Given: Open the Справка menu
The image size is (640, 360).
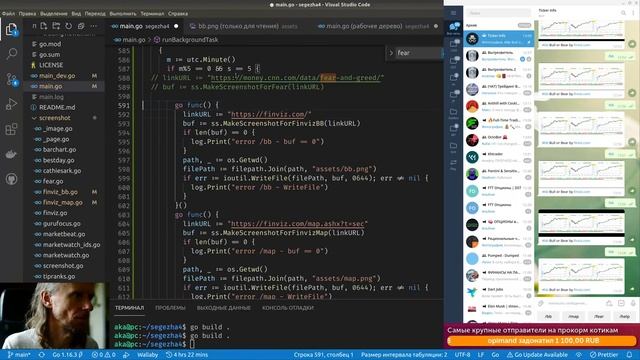Looking at the screenshot, I should [178, 13].
